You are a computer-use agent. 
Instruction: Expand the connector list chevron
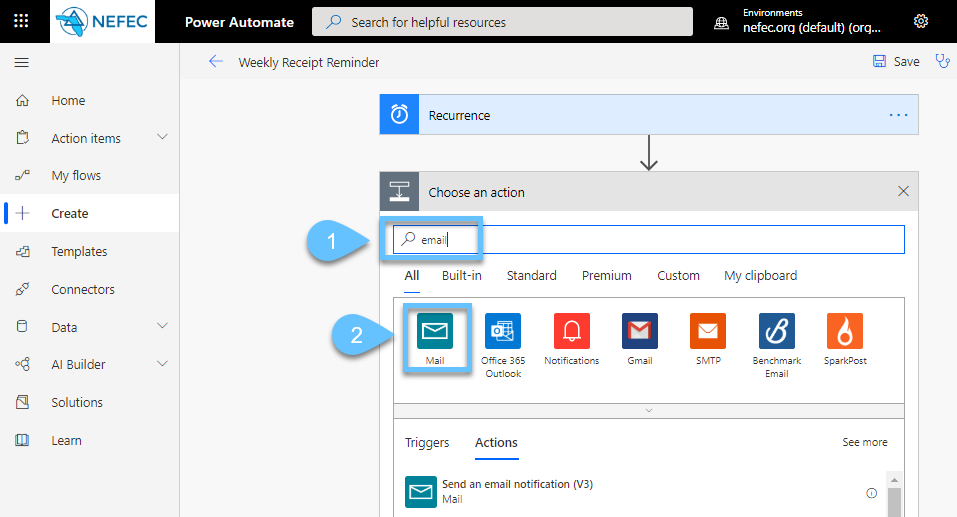649,411
